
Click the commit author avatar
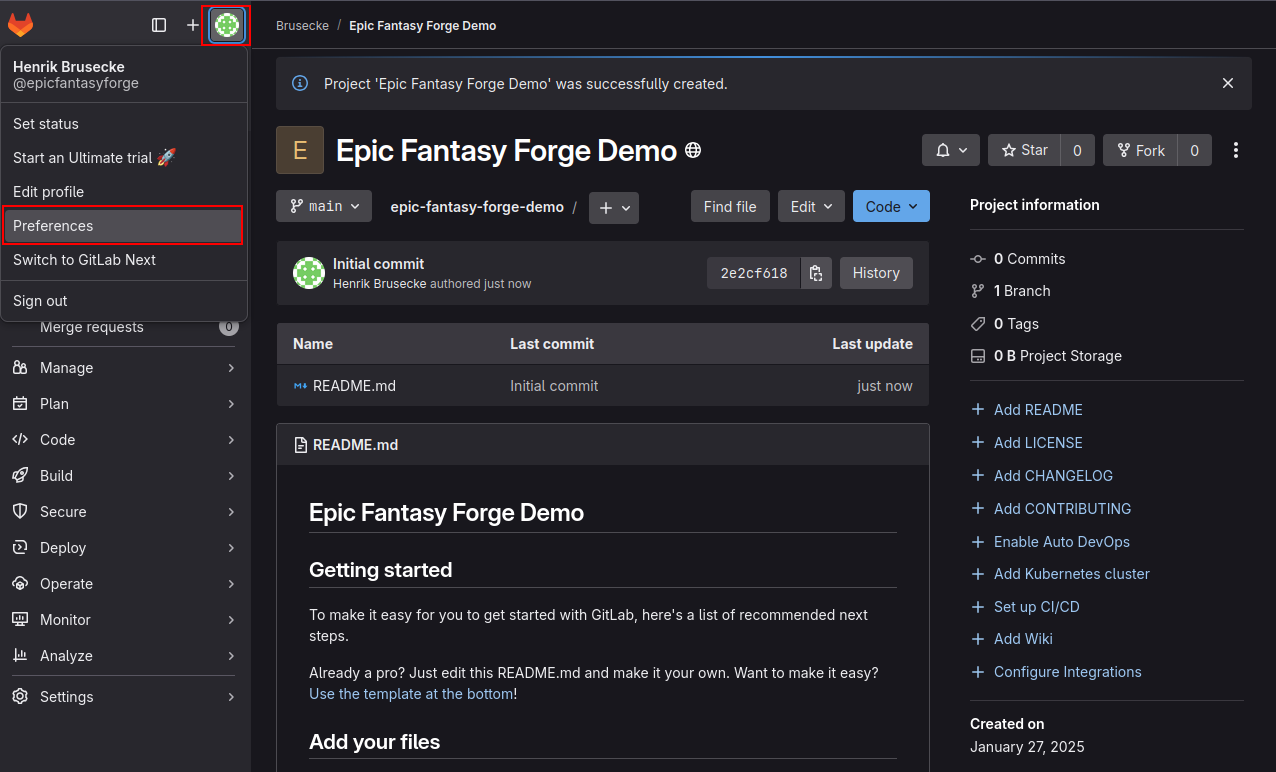pyautogui.click(x=309, y=273)
